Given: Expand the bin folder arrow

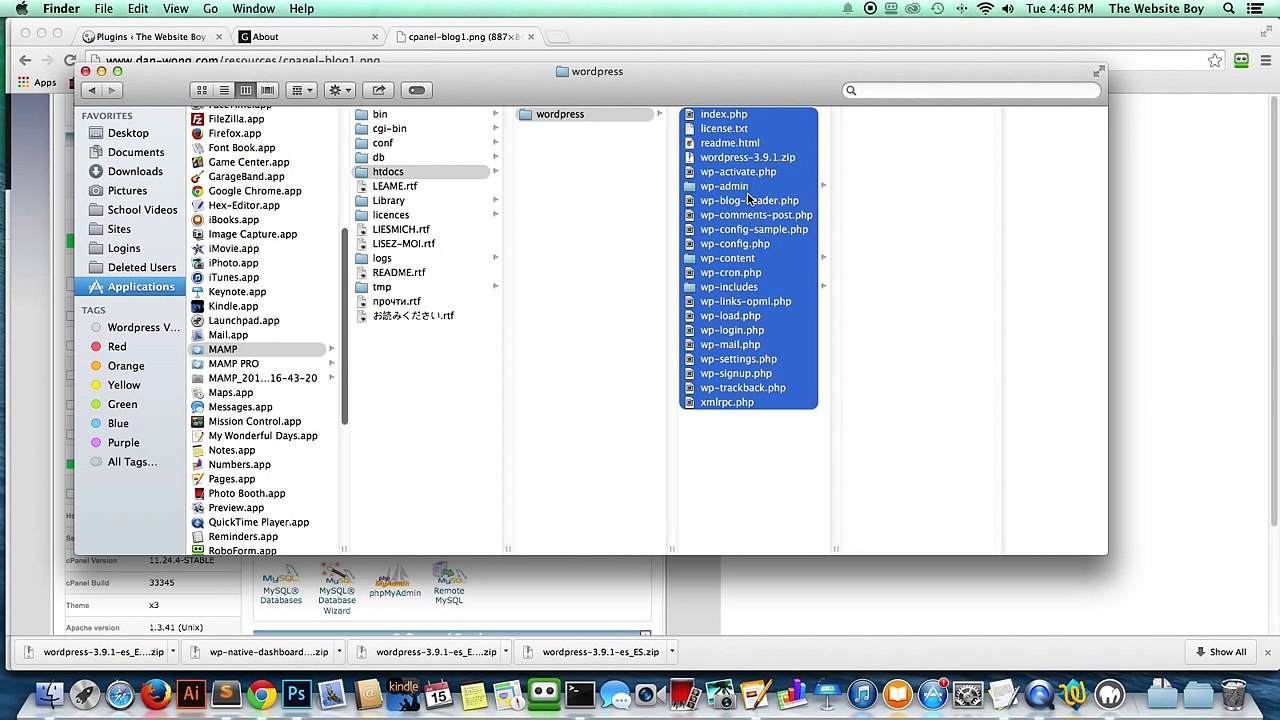Looking at the screenshot, I should click(x=495, y=114).
